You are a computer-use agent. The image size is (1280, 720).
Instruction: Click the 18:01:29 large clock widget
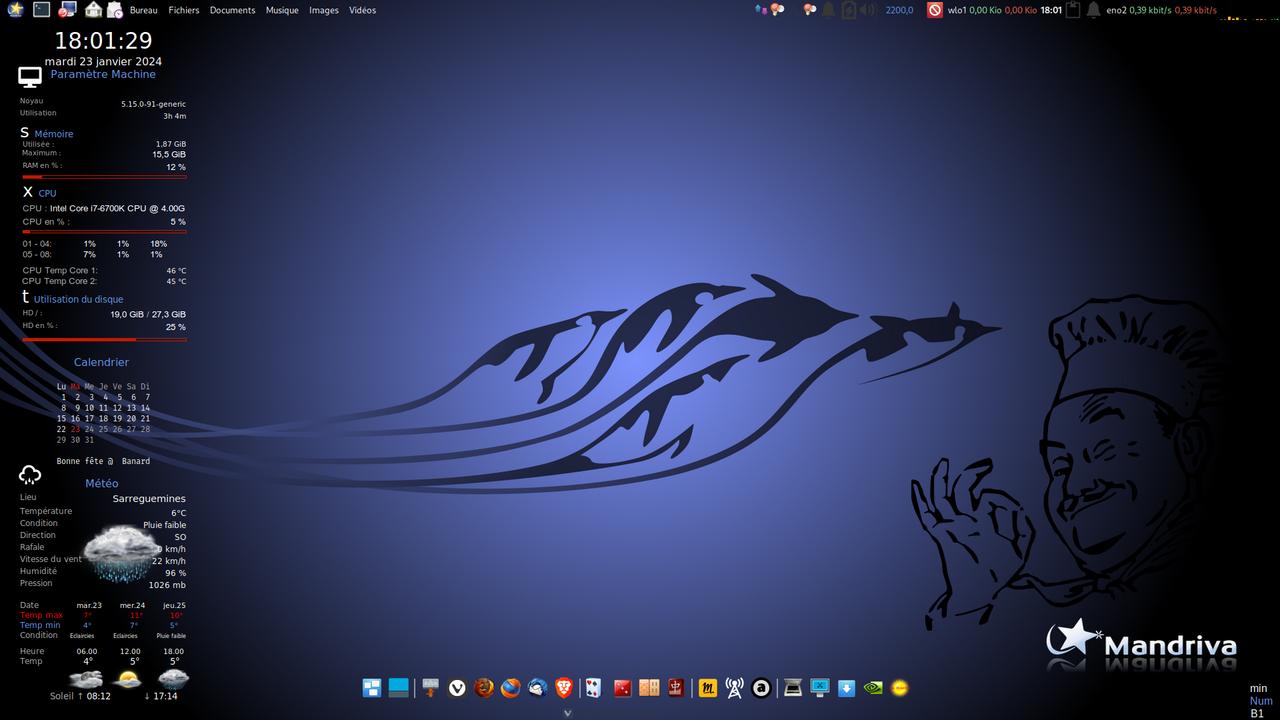tap(103, 41)
